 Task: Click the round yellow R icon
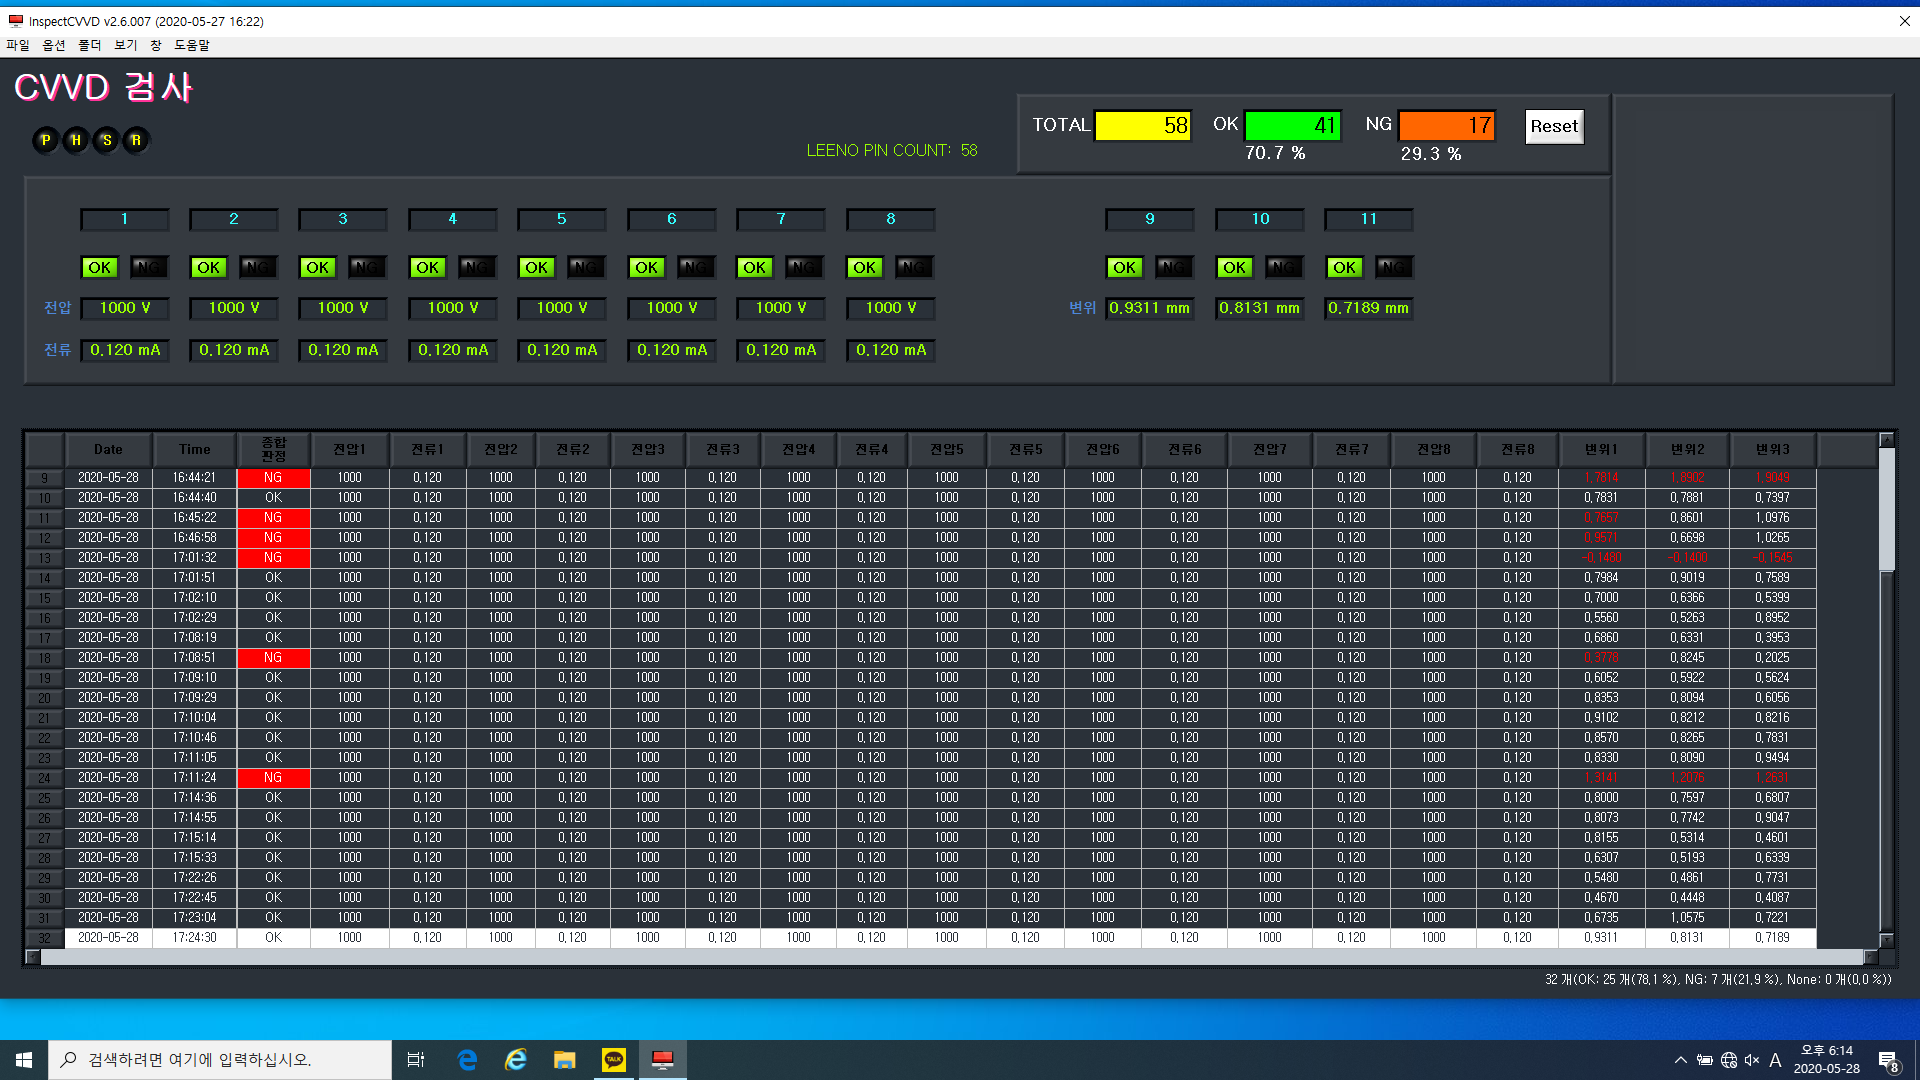(x=136, y=141)
